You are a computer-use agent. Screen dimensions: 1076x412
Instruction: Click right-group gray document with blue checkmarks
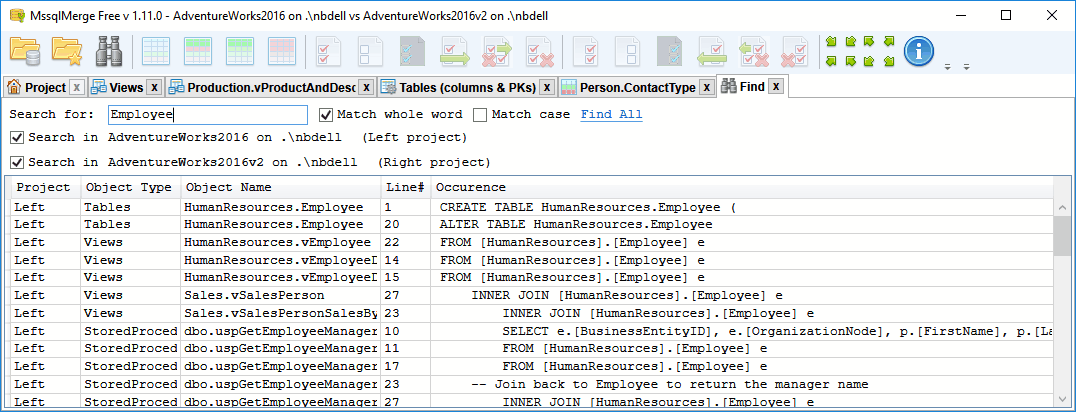pos(669,52)
